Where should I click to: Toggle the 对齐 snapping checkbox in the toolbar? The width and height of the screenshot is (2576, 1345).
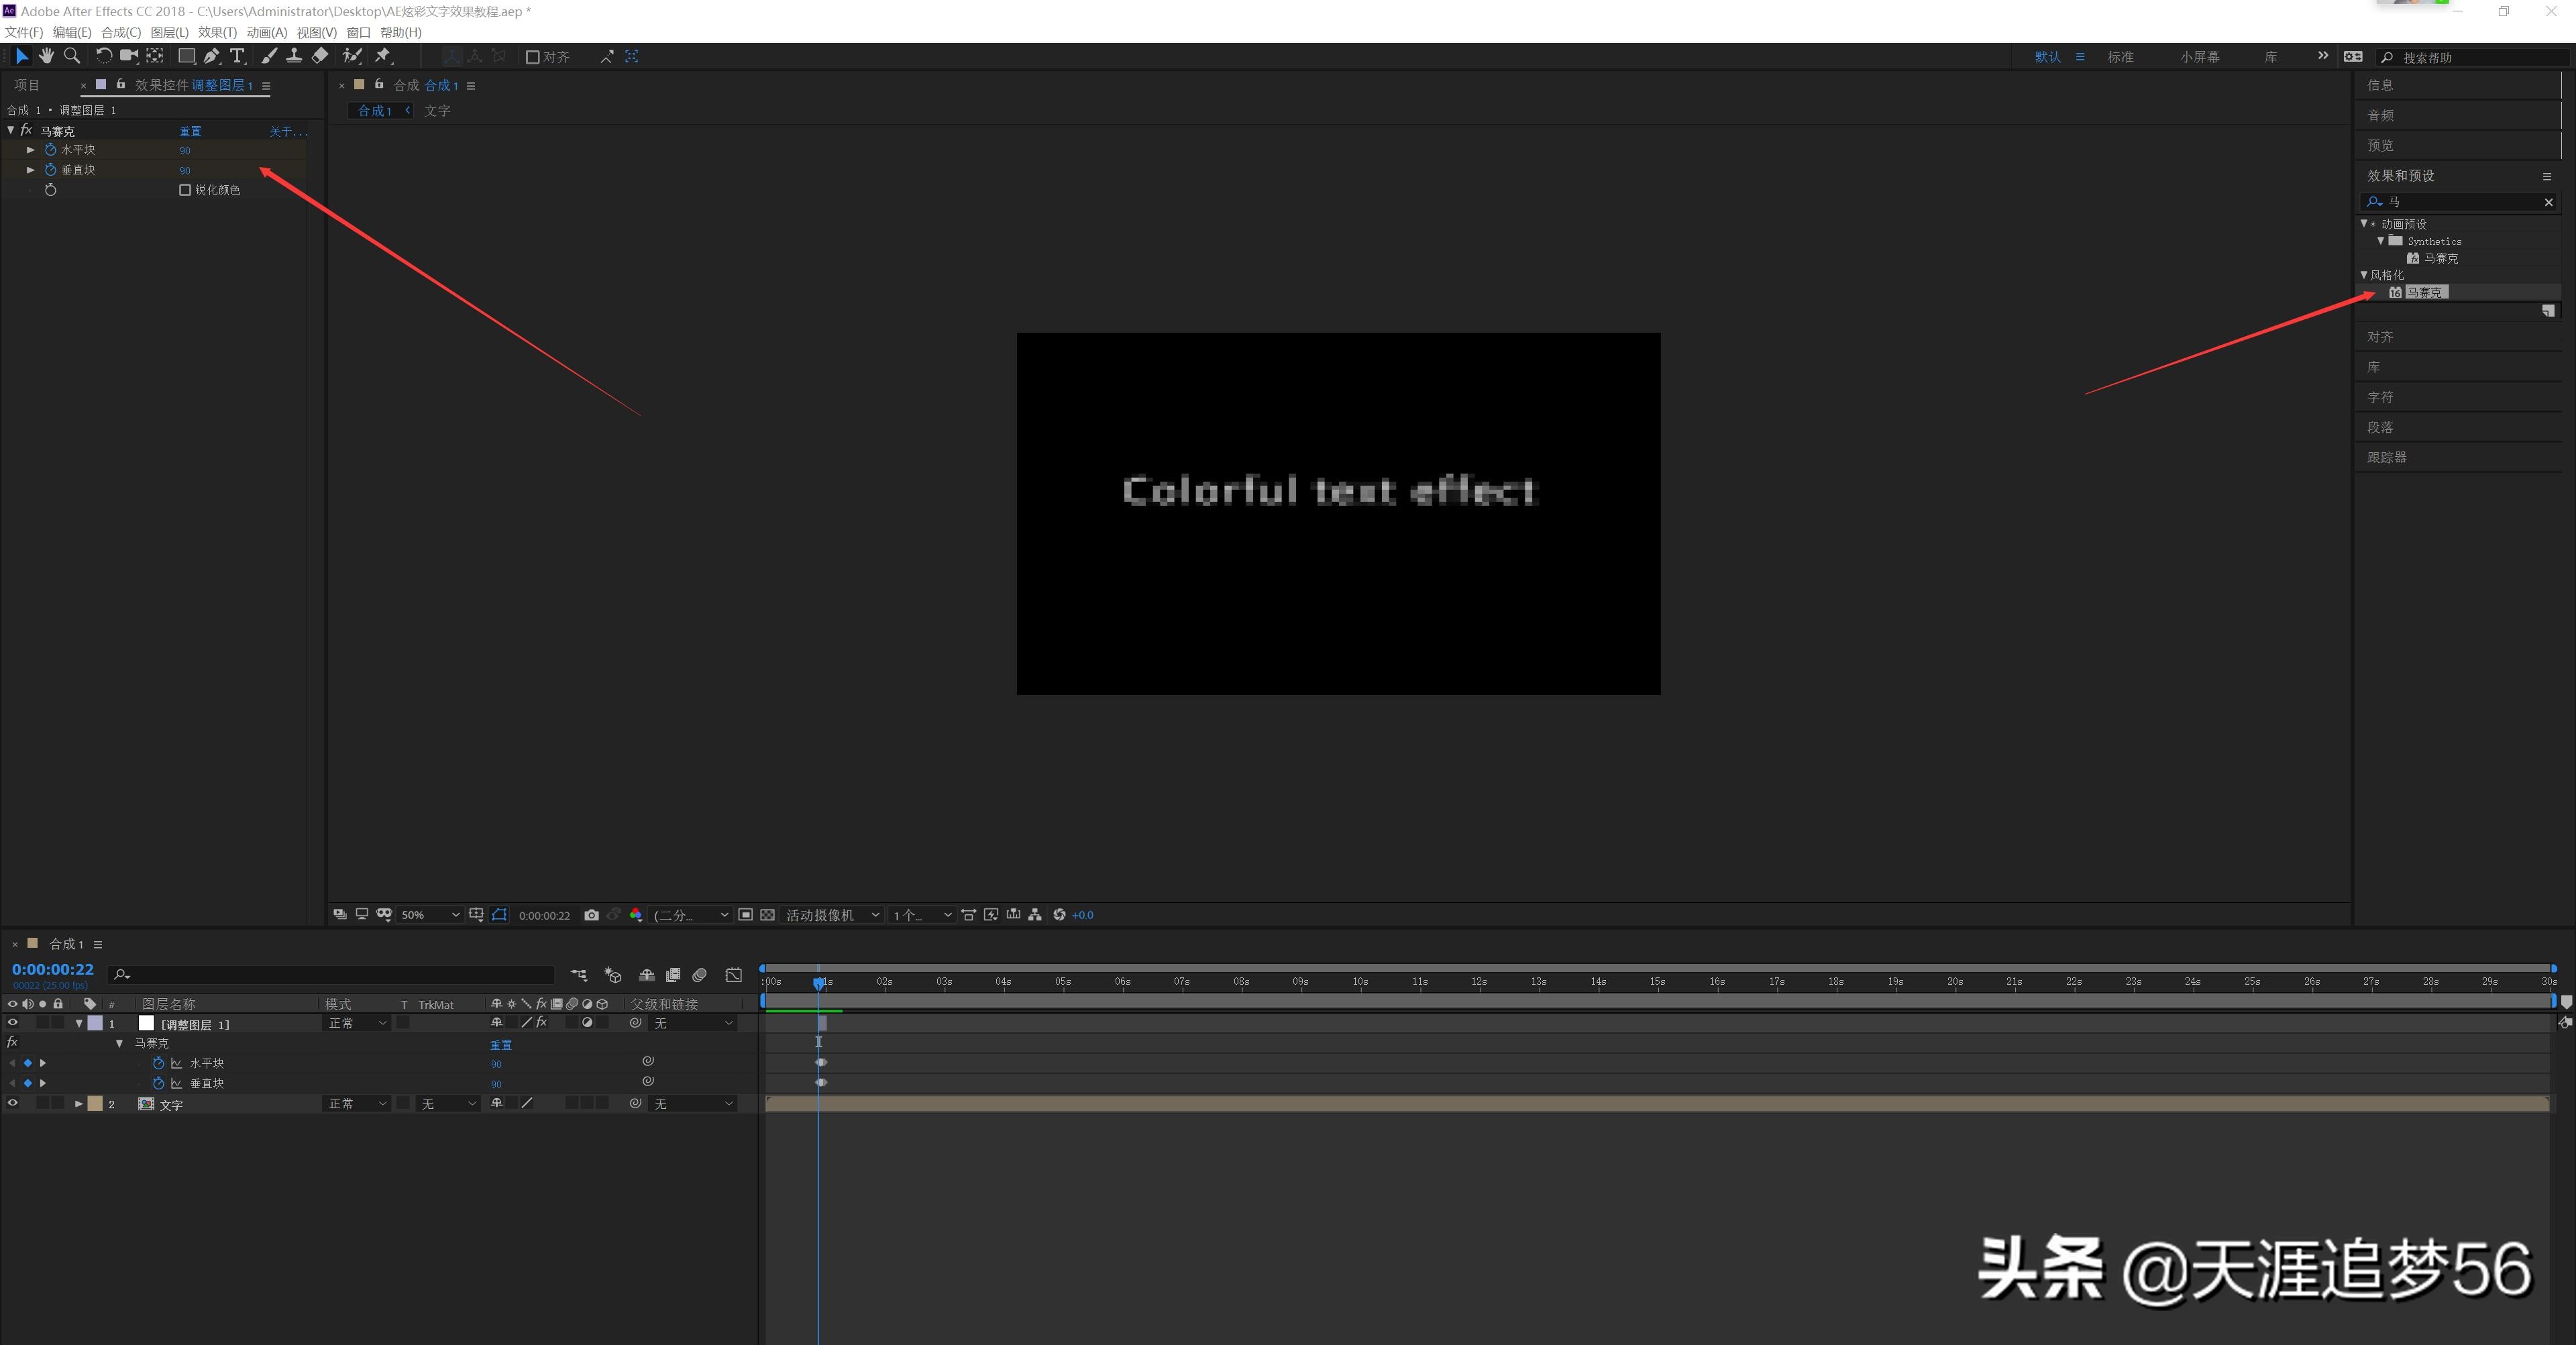click(533, 57)
